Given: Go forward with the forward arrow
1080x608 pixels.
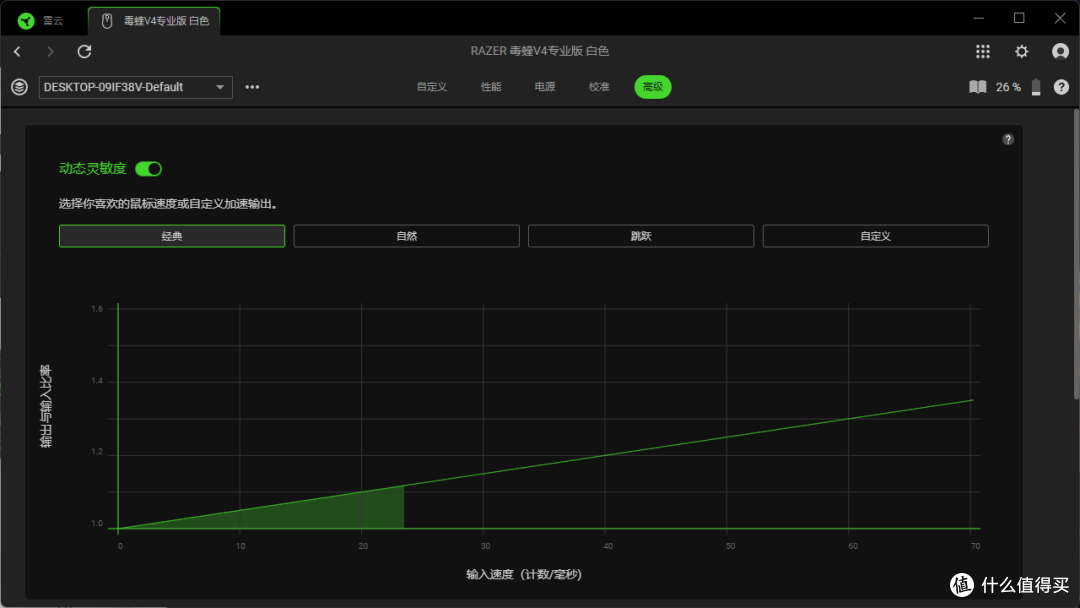Looking at the screenshot, I should pyautogui.click(x=50, y=52).
